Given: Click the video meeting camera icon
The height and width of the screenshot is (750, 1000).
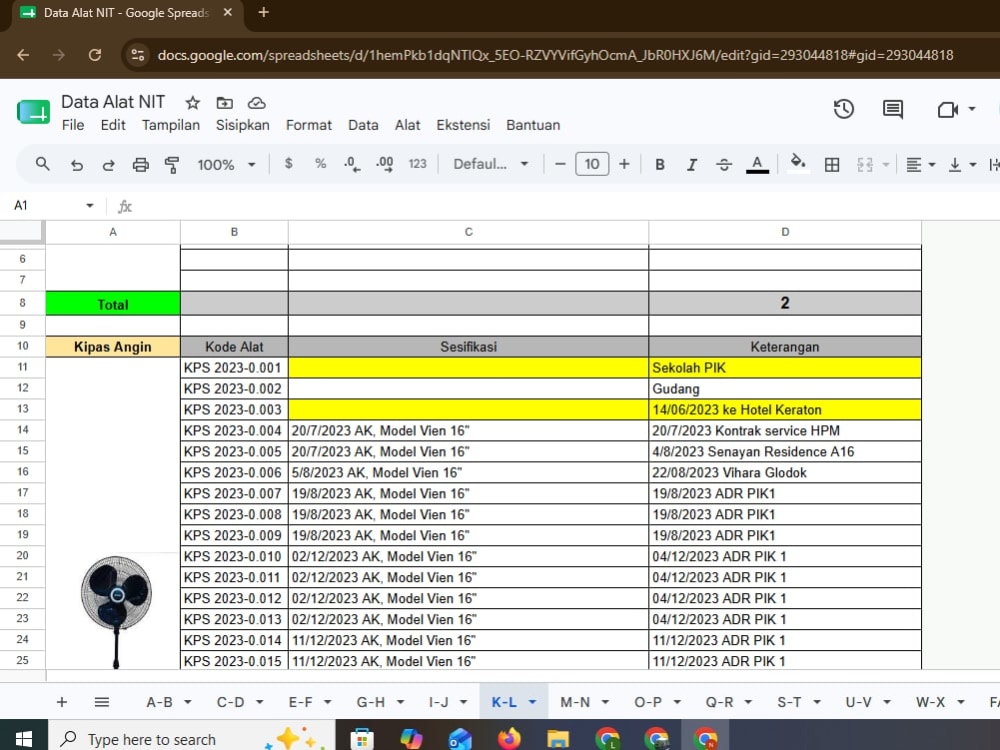Looking at the screenshot, I should 948,110.
